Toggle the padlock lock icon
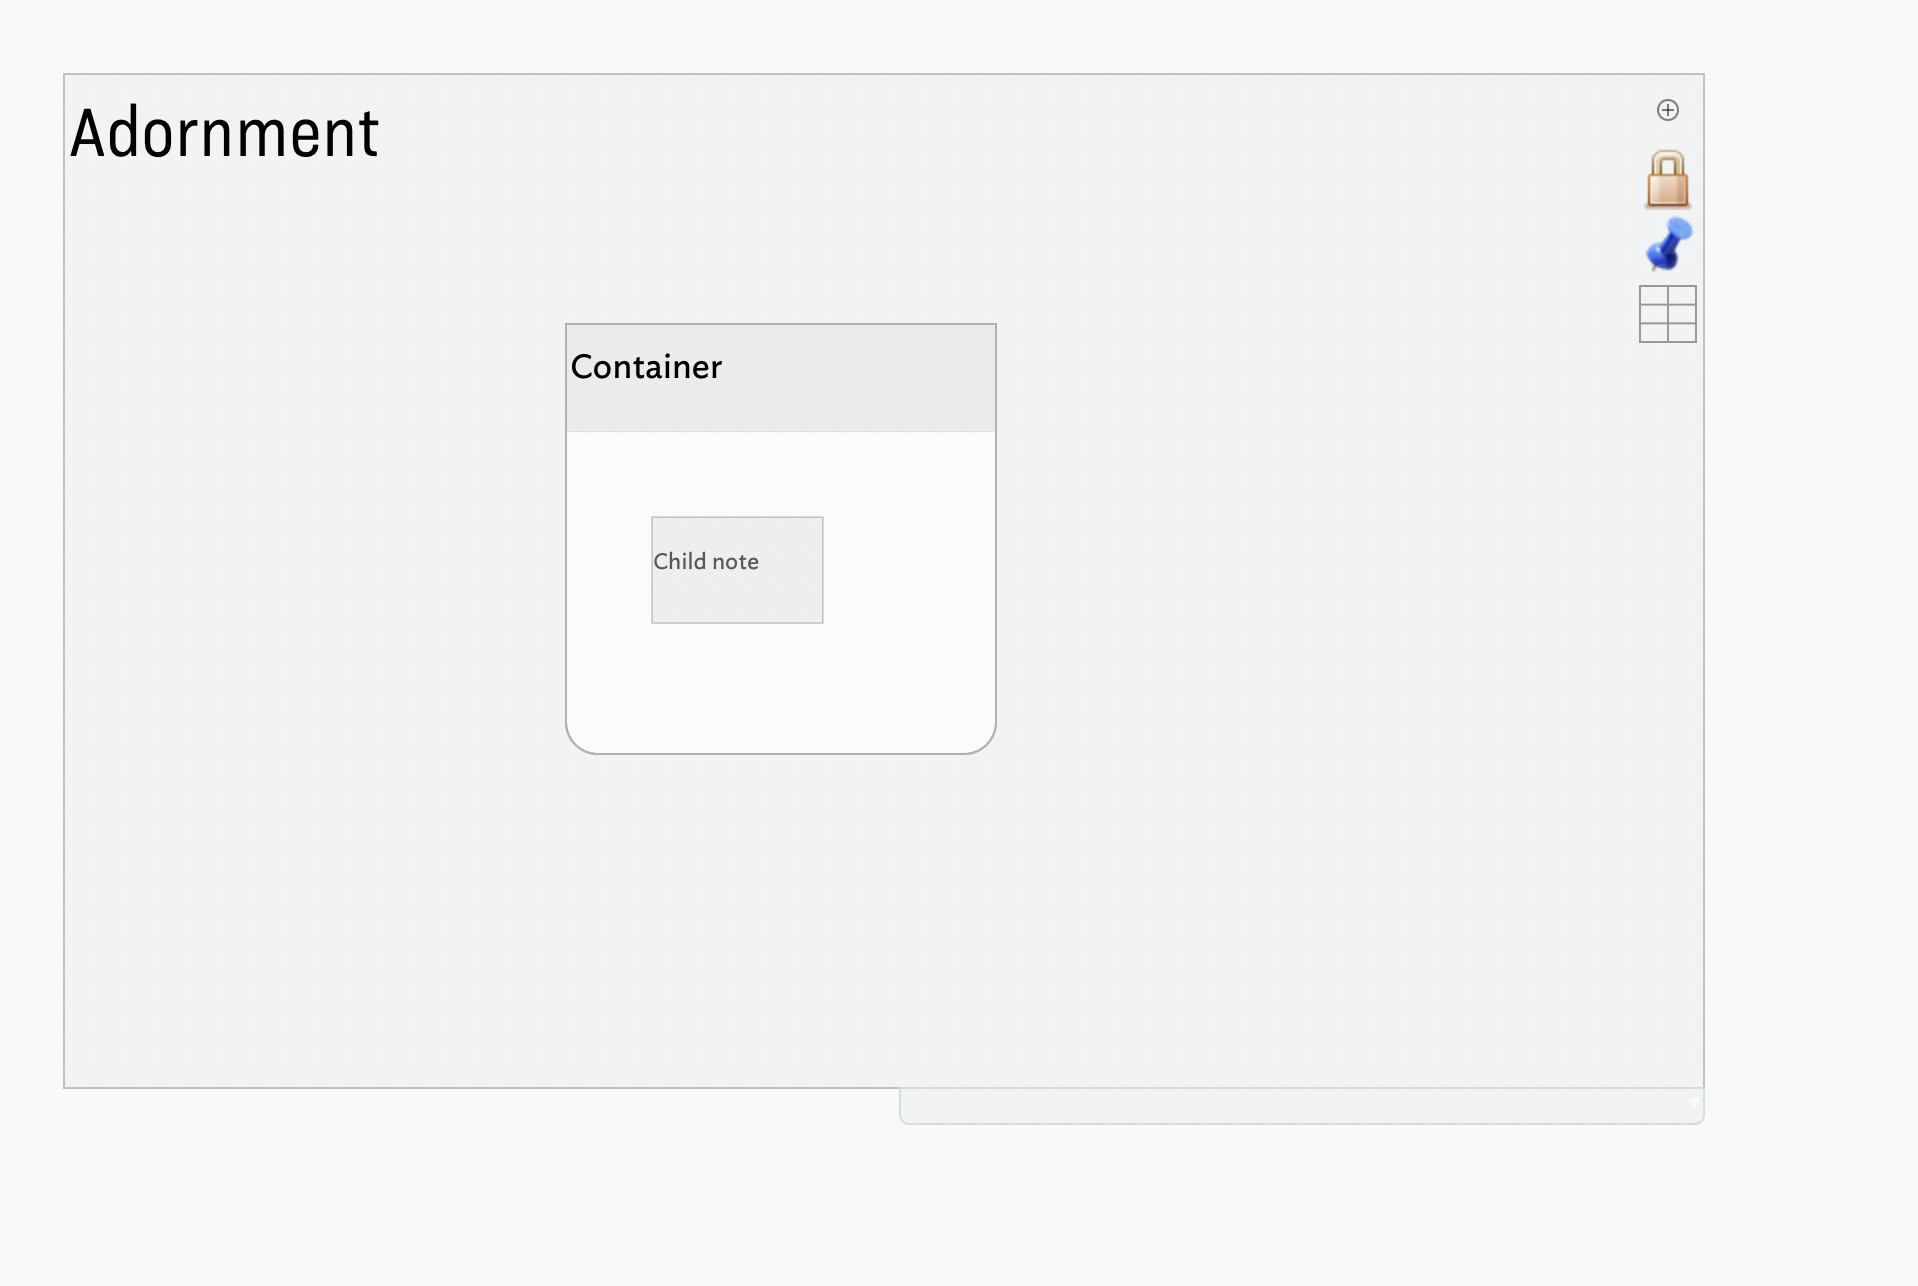1918x1286 pixels. pos(1667,180)
